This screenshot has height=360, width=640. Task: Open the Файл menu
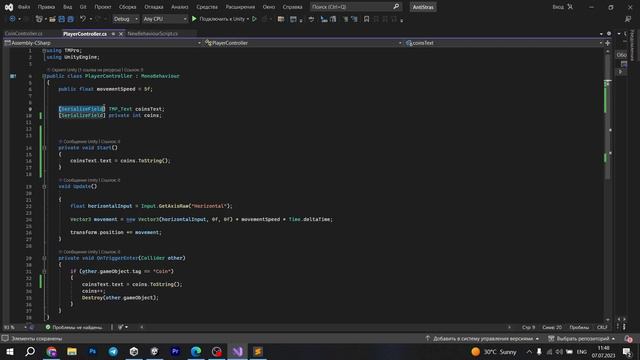(x=24, y=7)
